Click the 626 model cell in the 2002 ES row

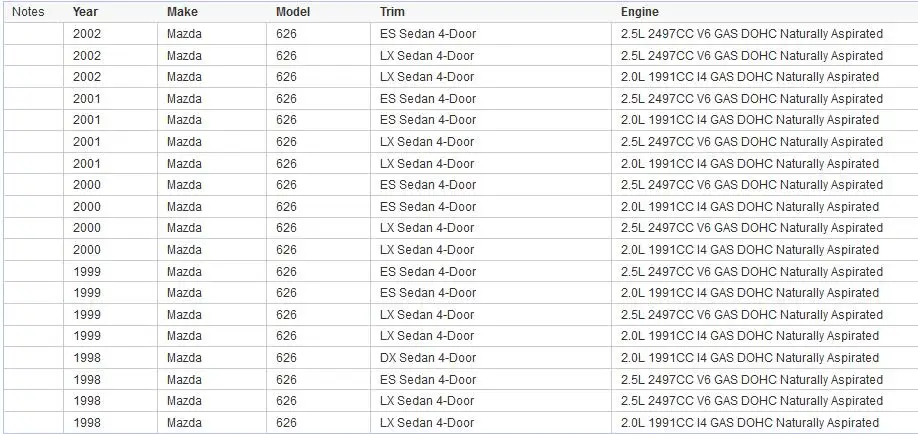pyautogui.click(x=318, y=34)
